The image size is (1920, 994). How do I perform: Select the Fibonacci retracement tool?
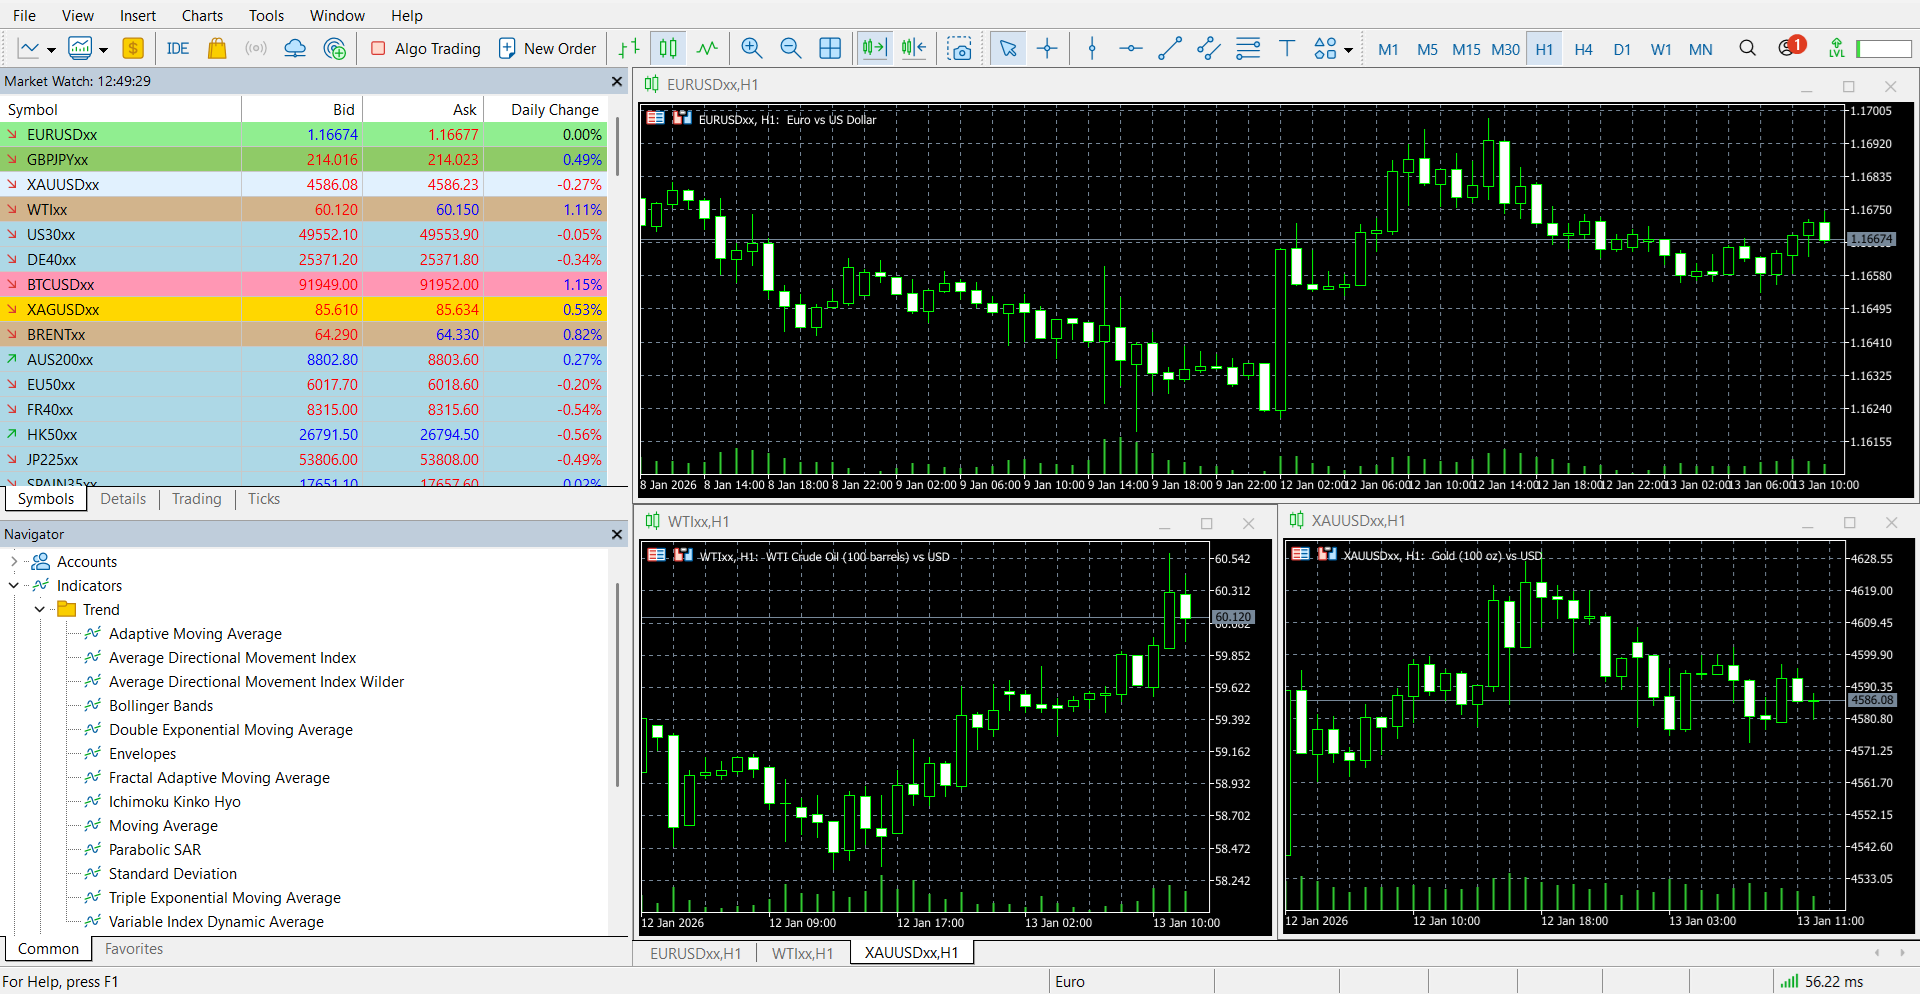1248,48
